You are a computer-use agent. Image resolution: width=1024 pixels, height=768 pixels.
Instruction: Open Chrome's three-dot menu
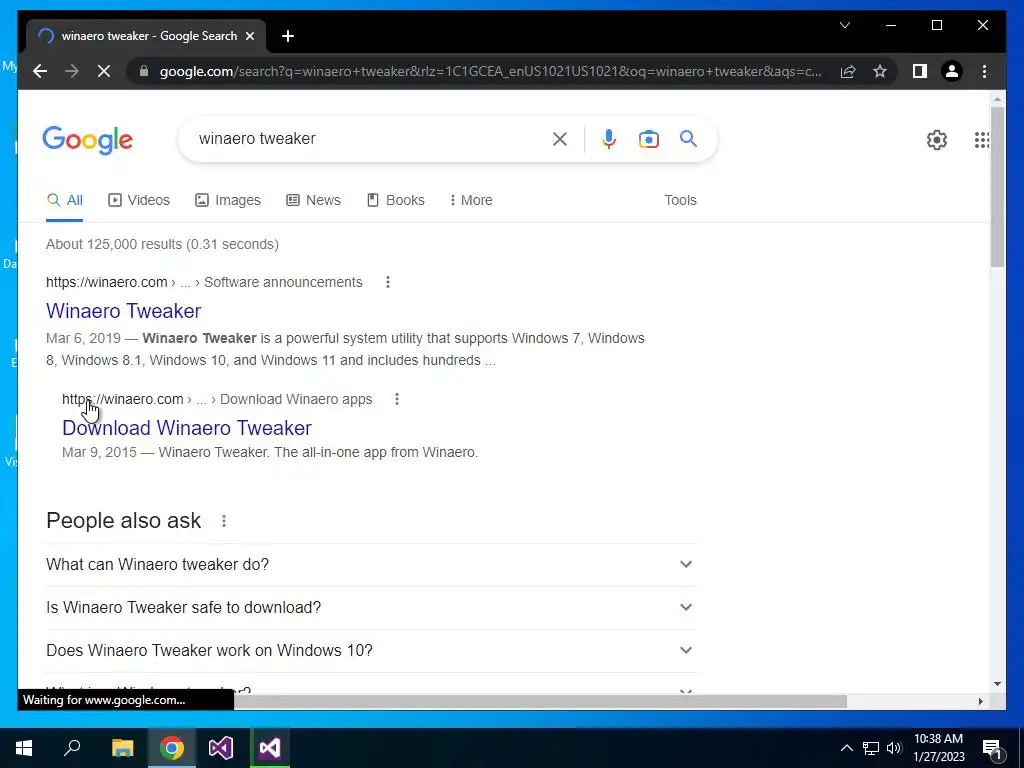(984, 71)
